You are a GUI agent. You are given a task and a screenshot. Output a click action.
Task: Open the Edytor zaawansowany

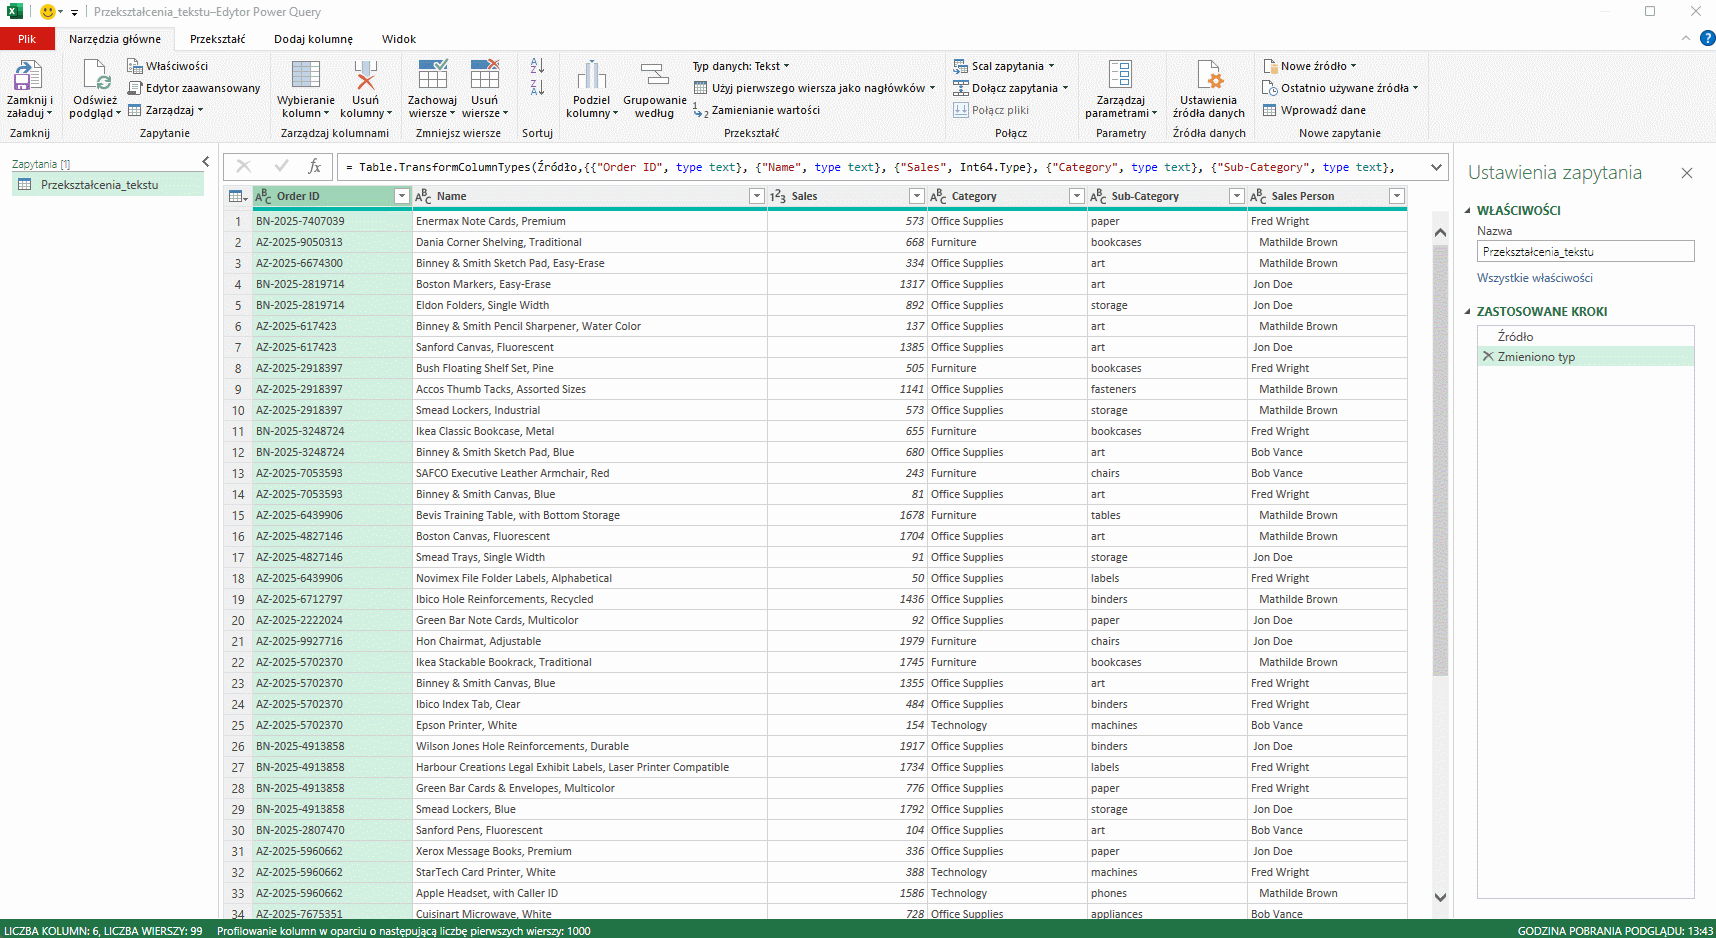tap(194, 88)
